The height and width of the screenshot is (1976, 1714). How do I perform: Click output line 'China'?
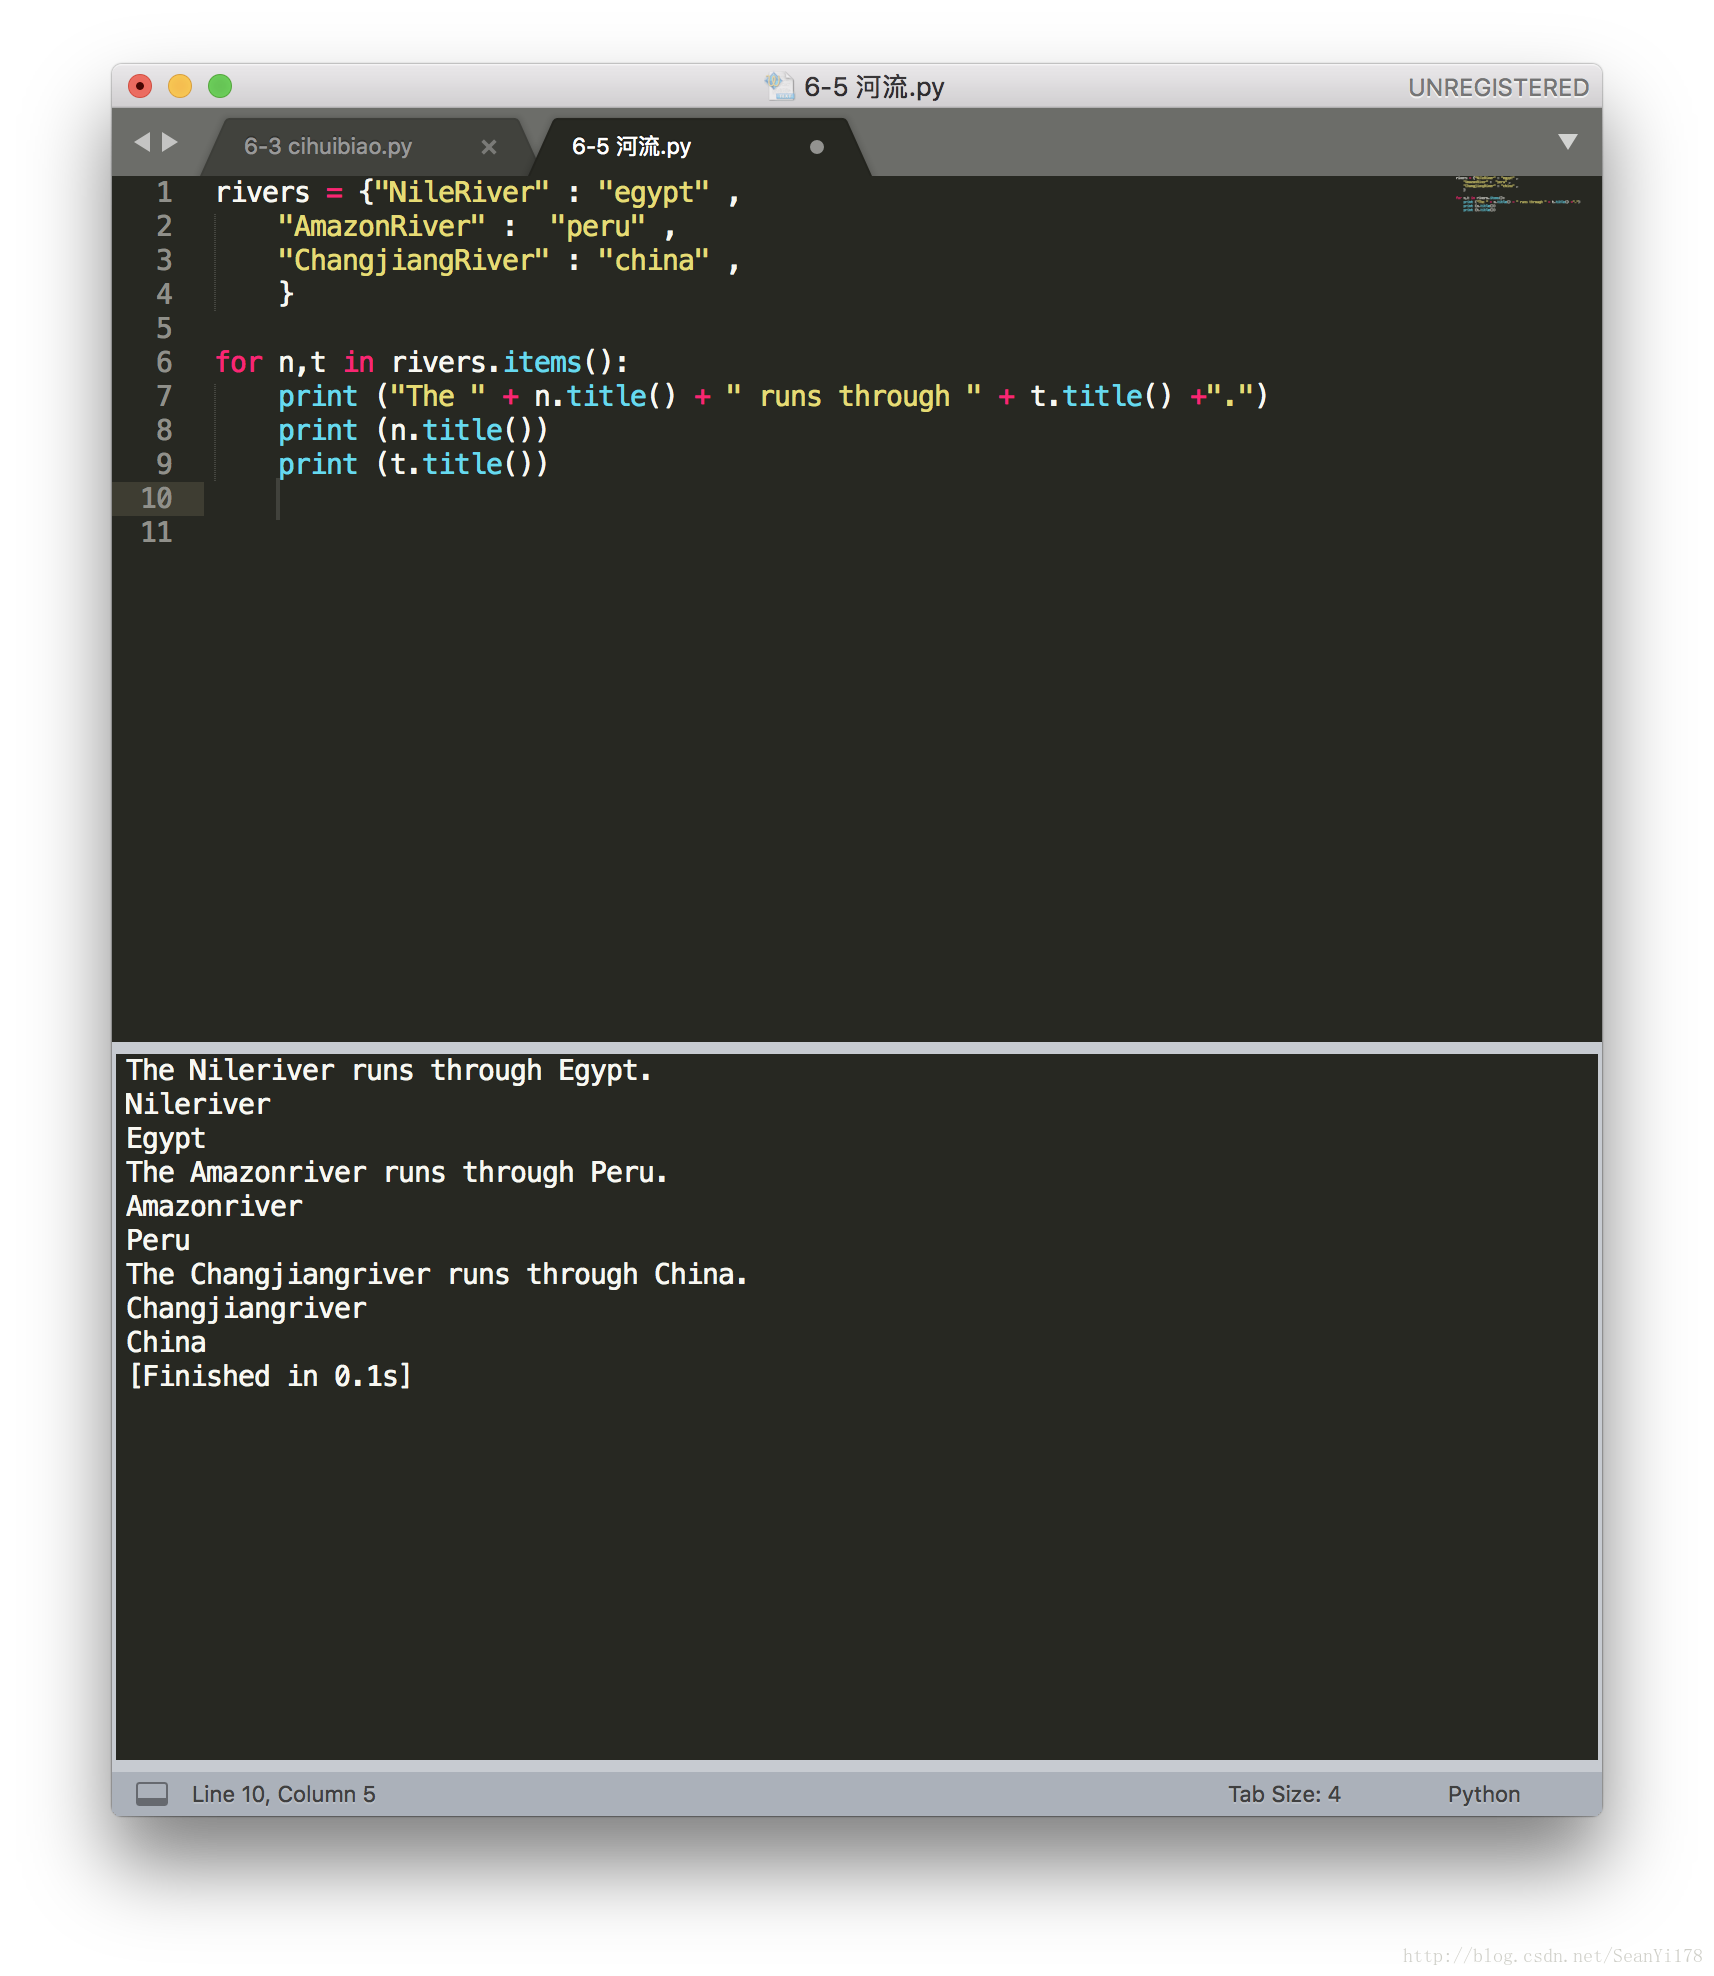point(166,1343)
